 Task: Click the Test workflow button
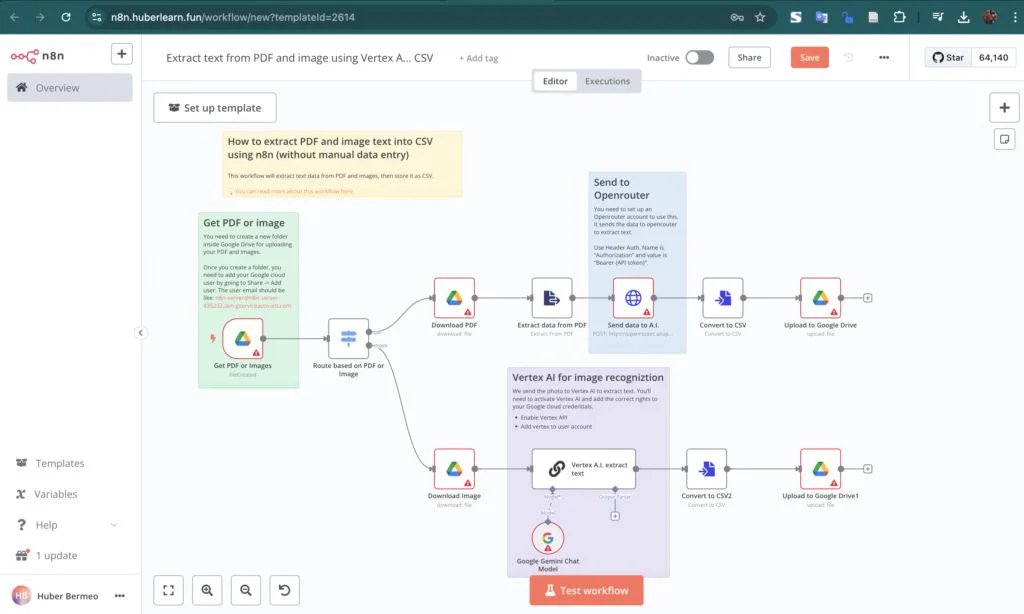(586, 590)
